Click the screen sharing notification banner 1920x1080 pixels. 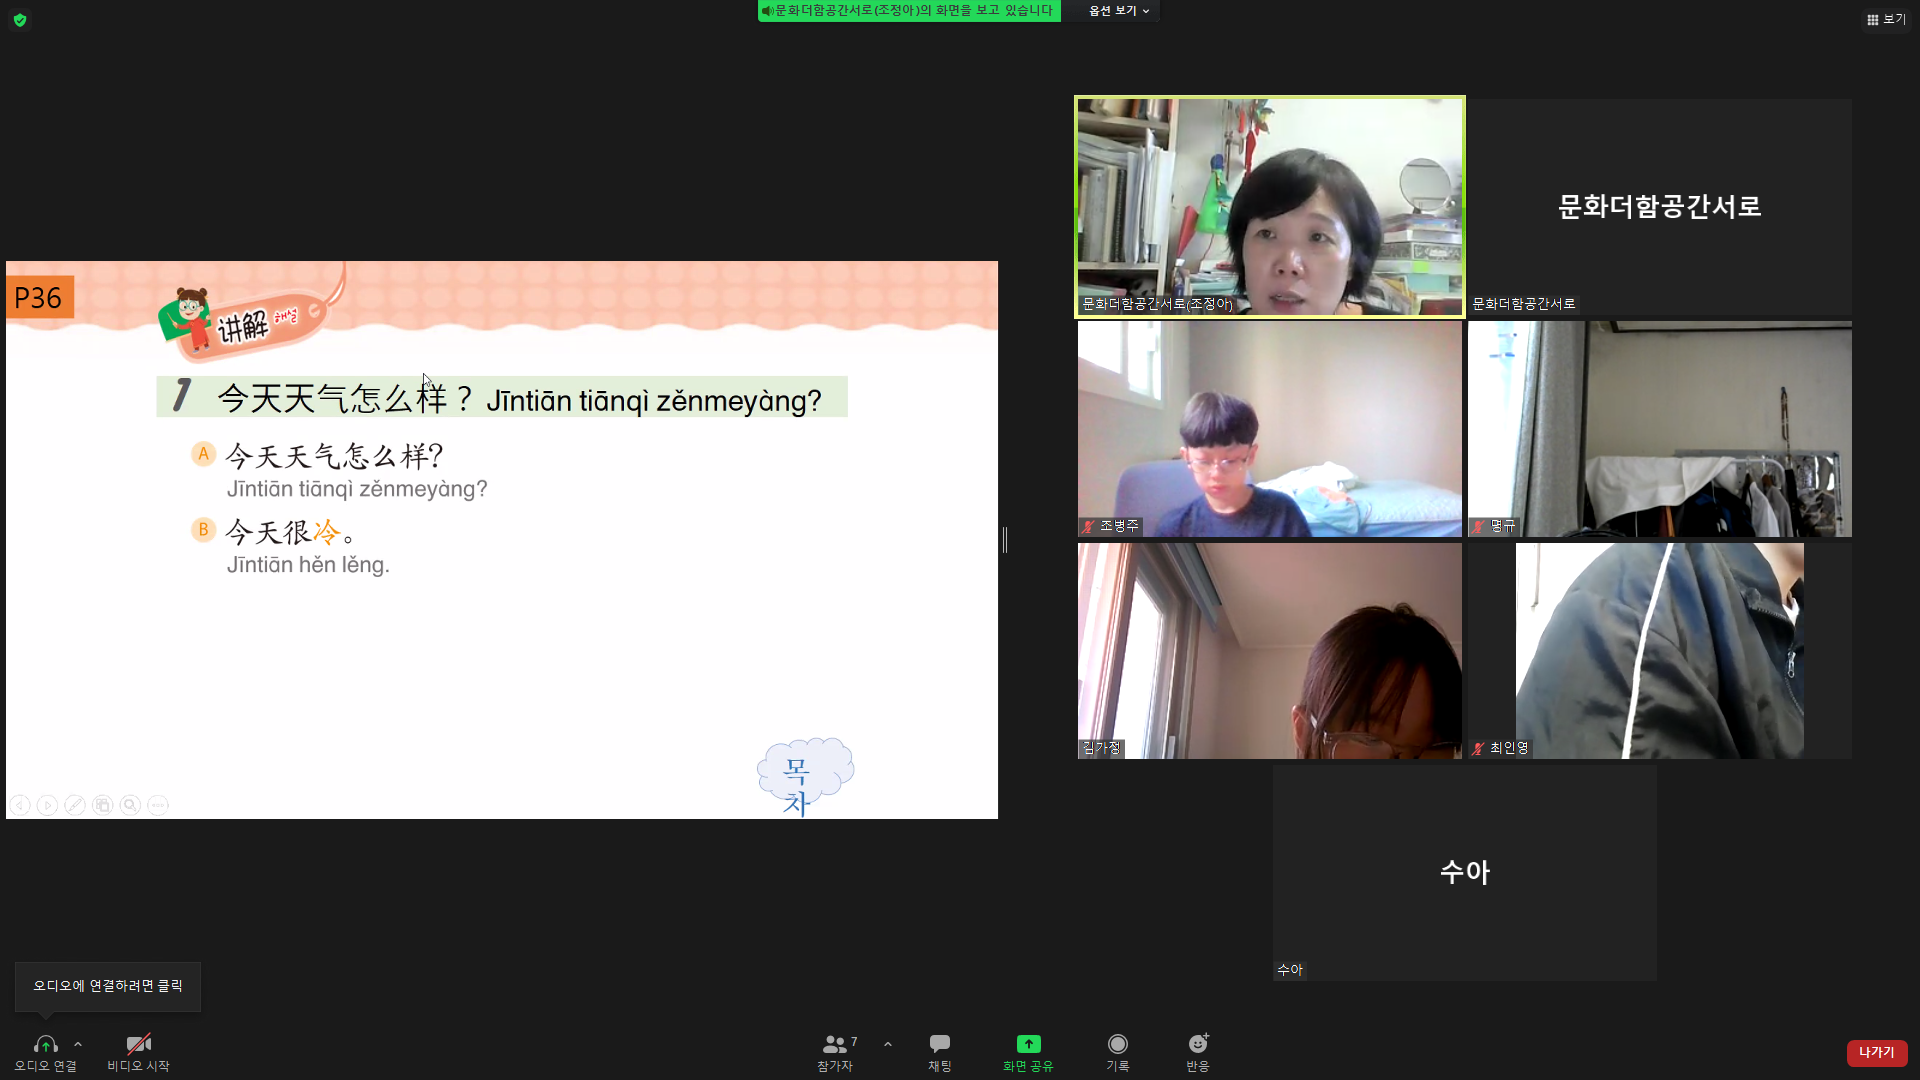(x=908, y=11)
